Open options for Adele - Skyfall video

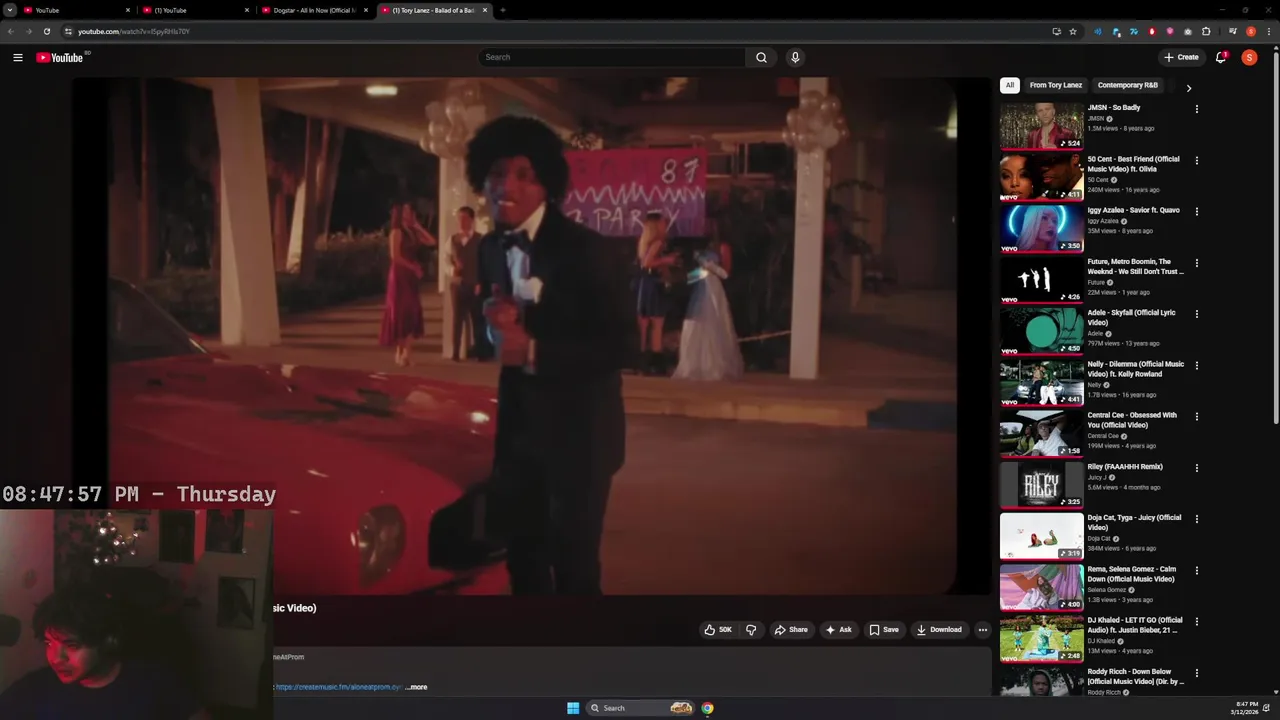coord(1197,314)
